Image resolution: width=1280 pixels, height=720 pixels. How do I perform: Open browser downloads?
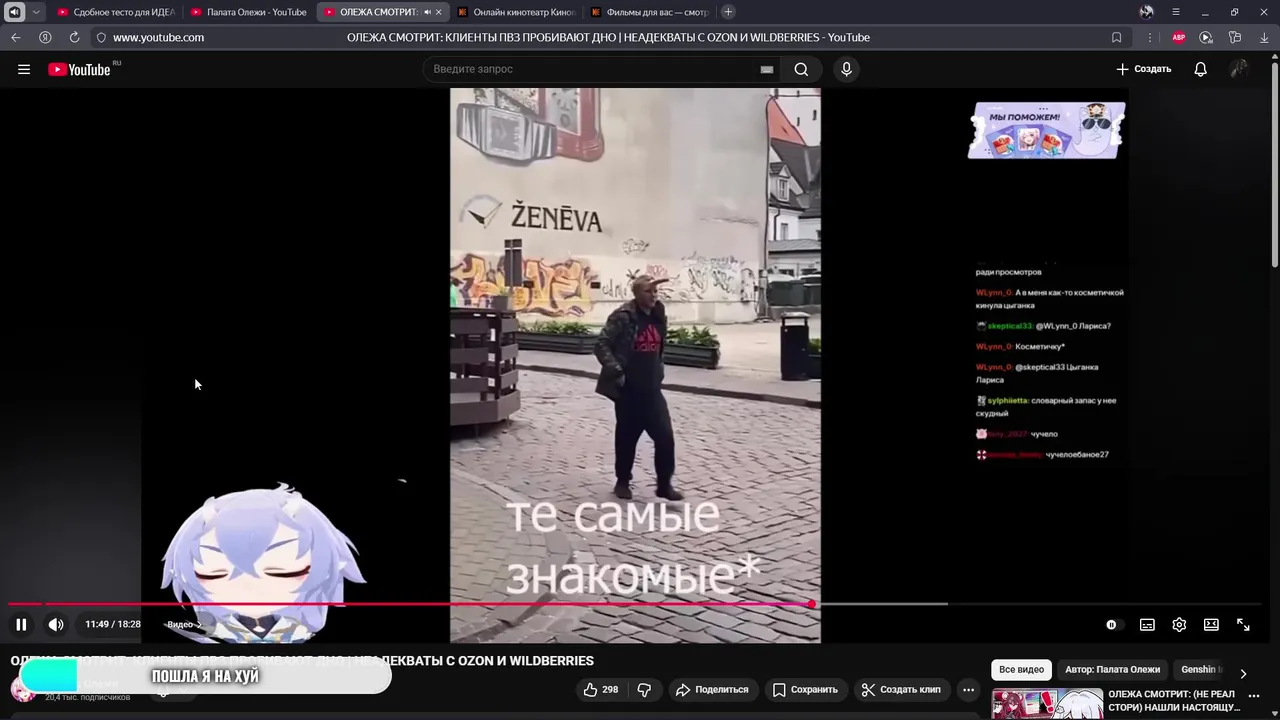[x=1263, y=37]
